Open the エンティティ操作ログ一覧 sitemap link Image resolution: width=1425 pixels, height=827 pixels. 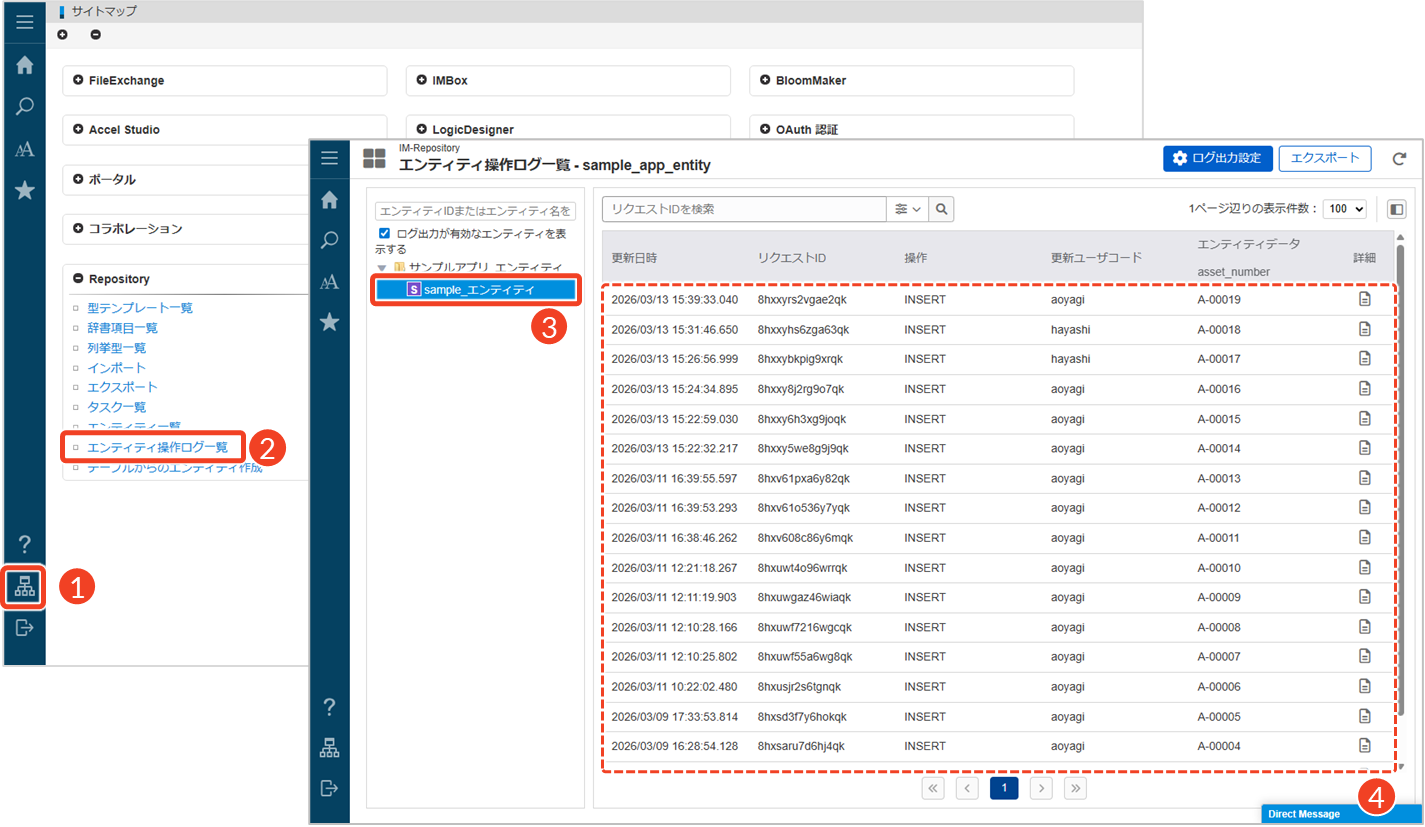pyautogui.click(x=158, y=447)
